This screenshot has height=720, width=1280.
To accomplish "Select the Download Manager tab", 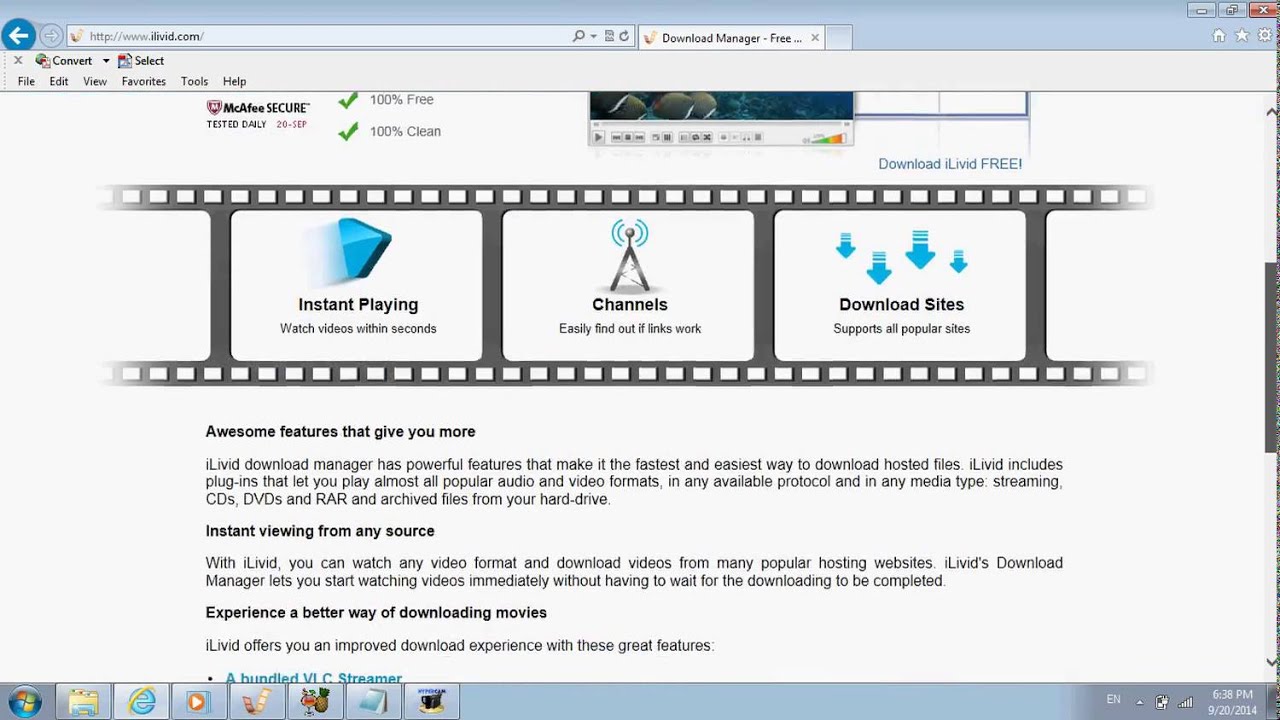I will [x=730, y=38].
